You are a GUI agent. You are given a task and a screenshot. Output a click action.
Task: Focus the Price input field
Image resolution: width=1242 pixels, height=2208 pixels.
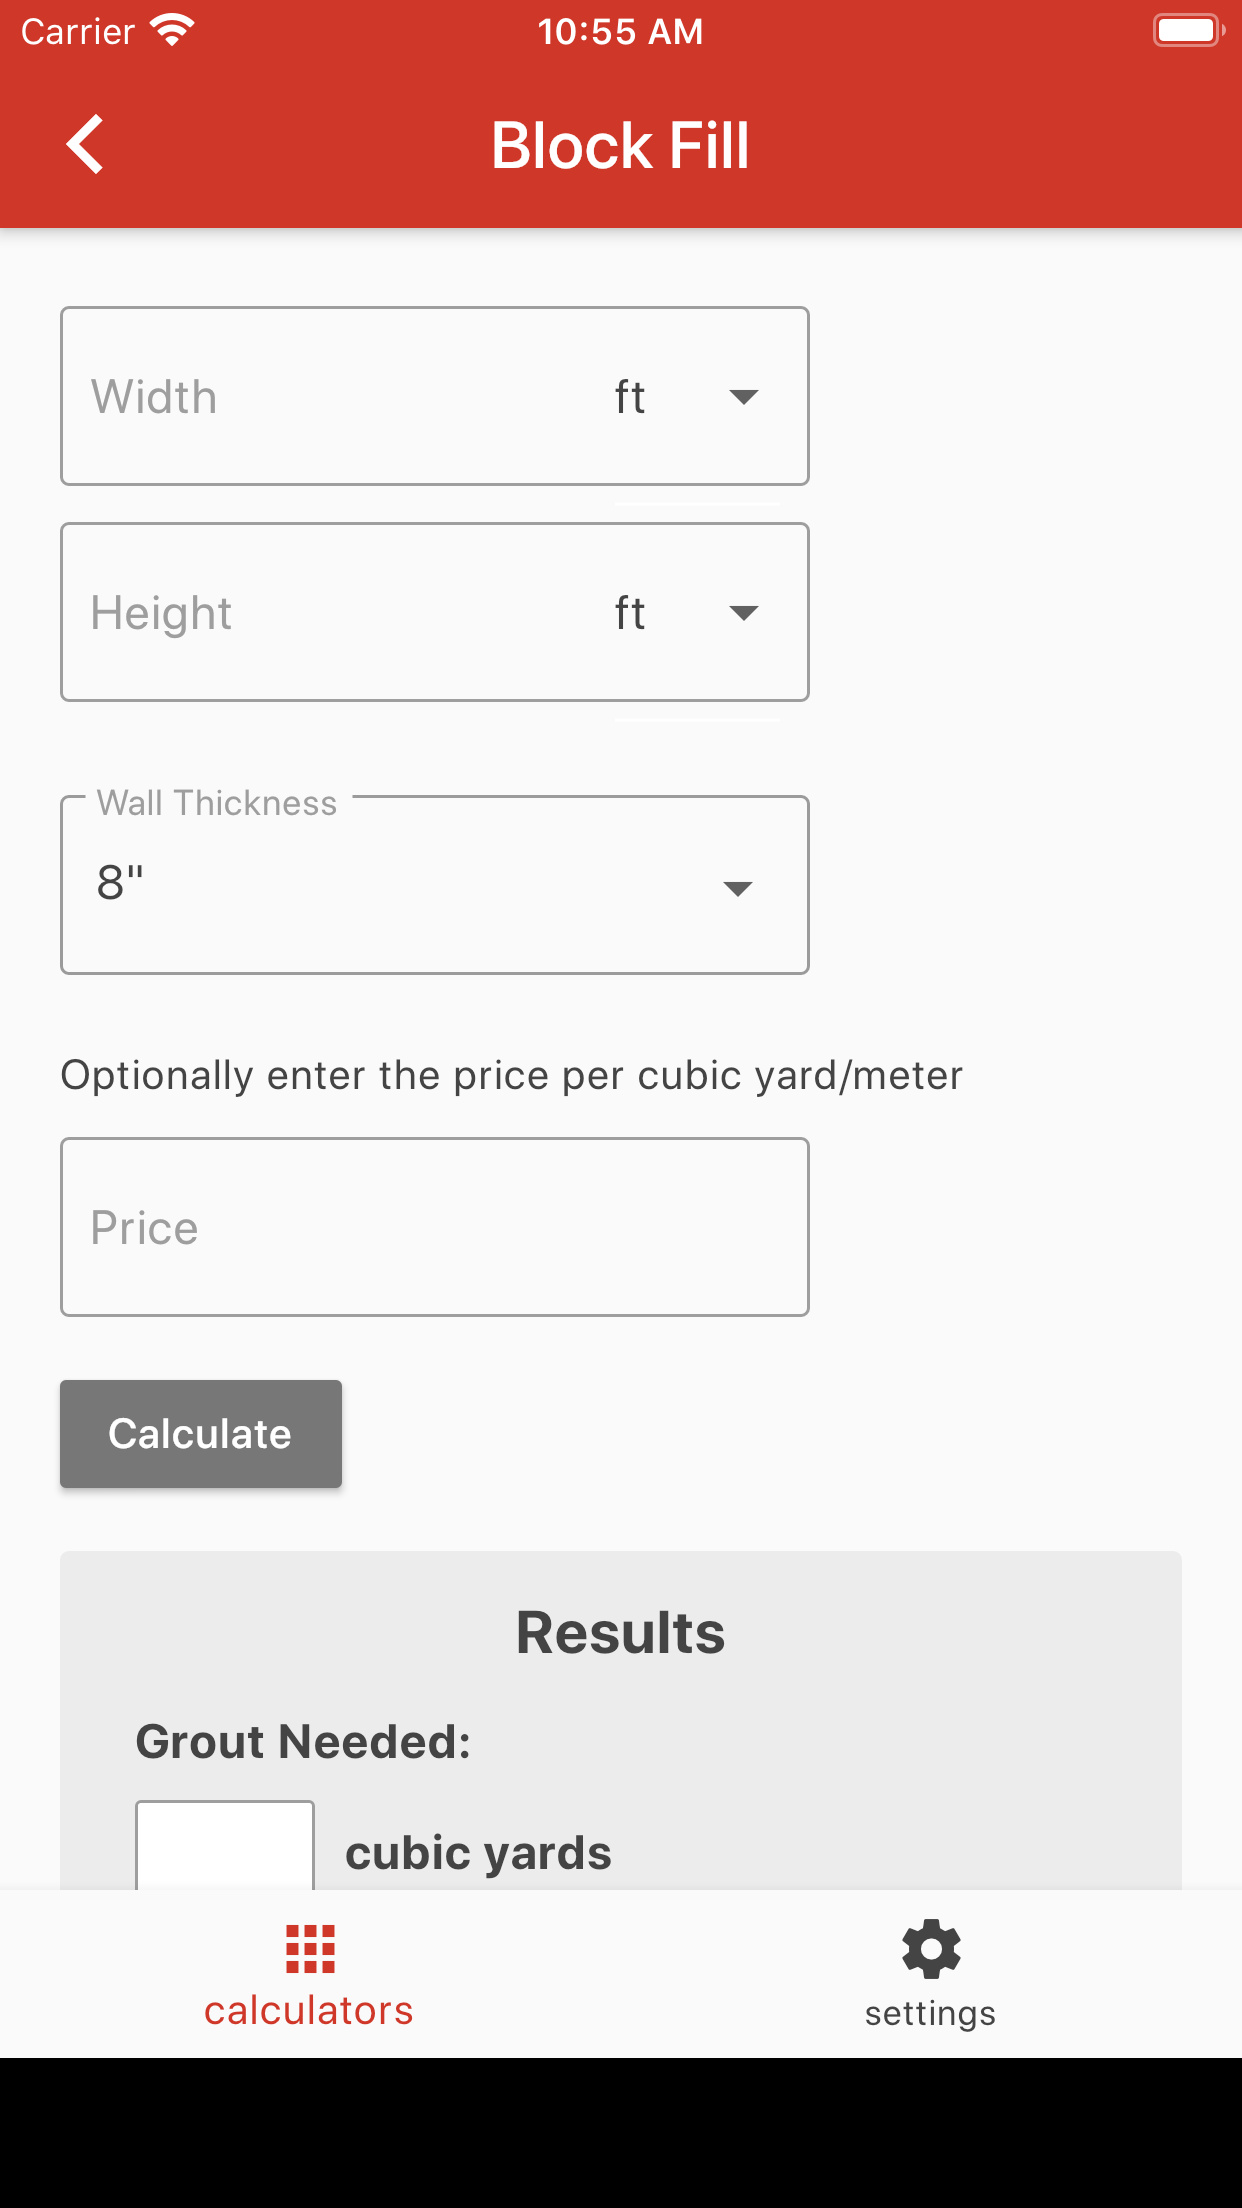[x=435, y=1227]
